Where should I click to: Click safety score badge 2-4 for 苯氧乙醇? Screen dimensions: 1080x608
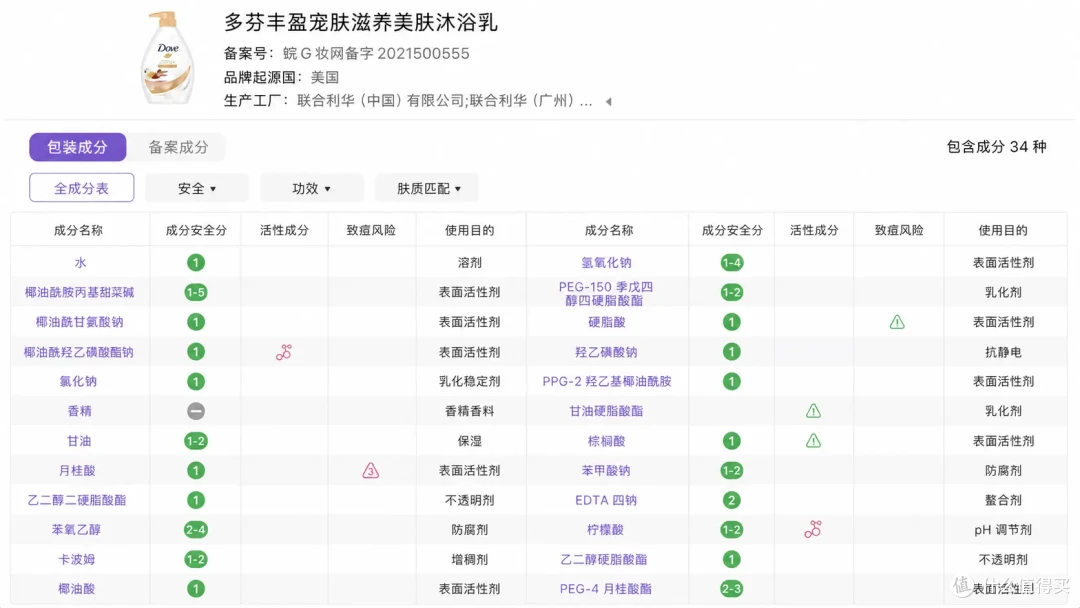coord(196,530)
